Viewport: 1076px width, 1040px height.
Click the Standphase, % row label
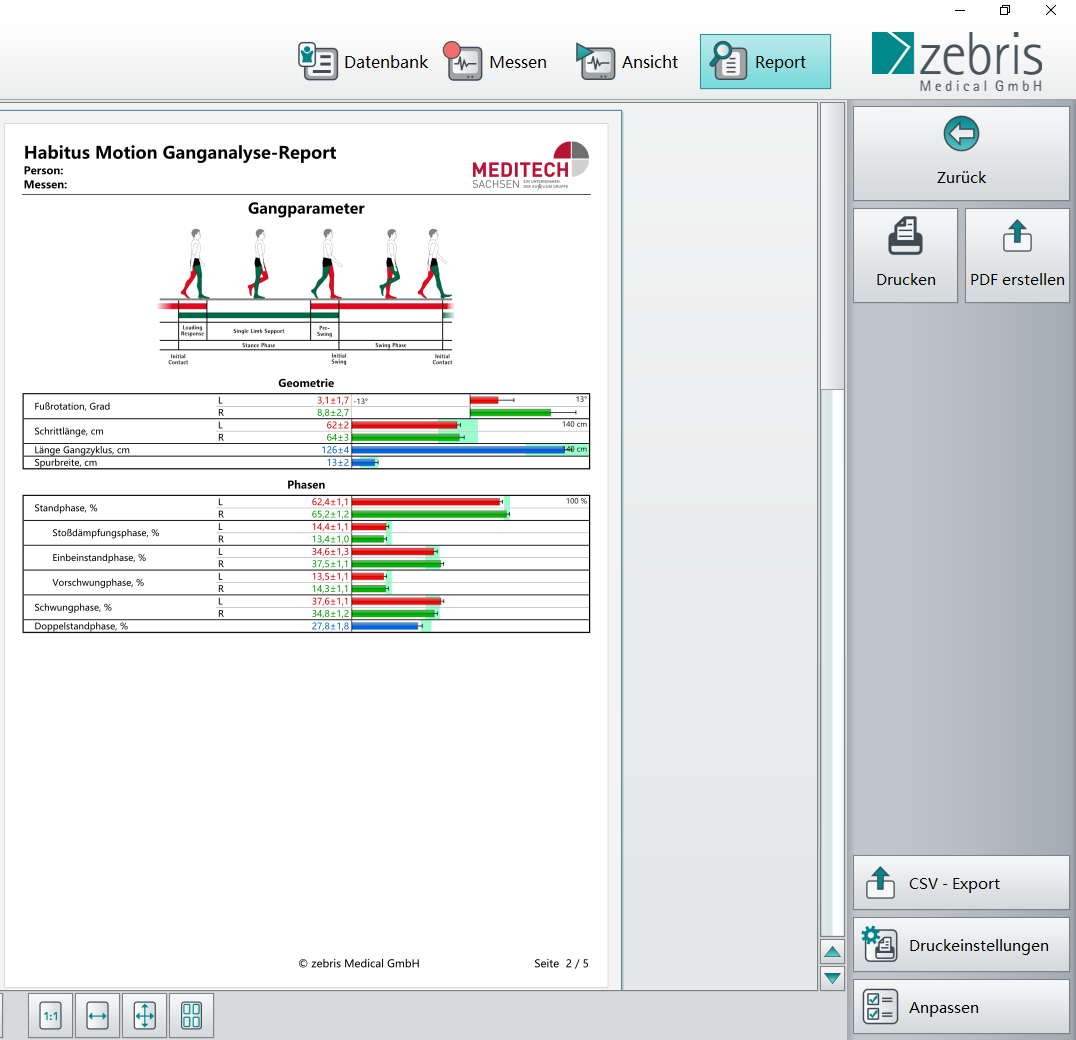[x=66, y=508]
